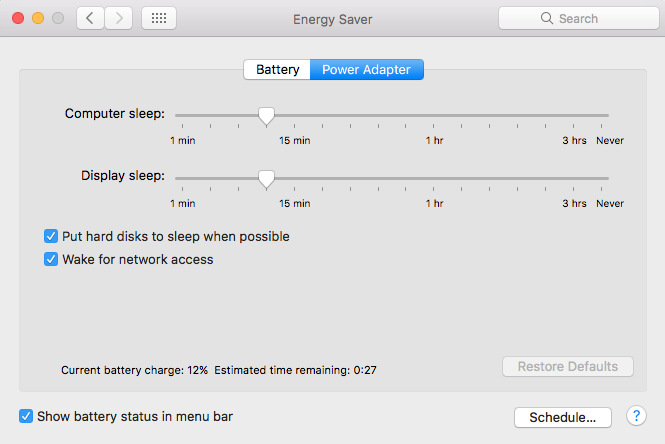Open the Schedule... dialog
665x444 pixels.
[x=563, y=417]
